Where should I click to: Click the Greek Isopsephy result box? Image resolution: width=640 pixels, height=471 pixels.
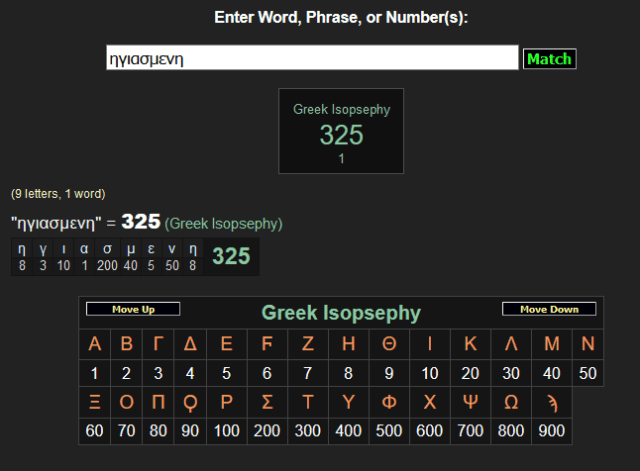pyautogui.click(x=341, y=131)
